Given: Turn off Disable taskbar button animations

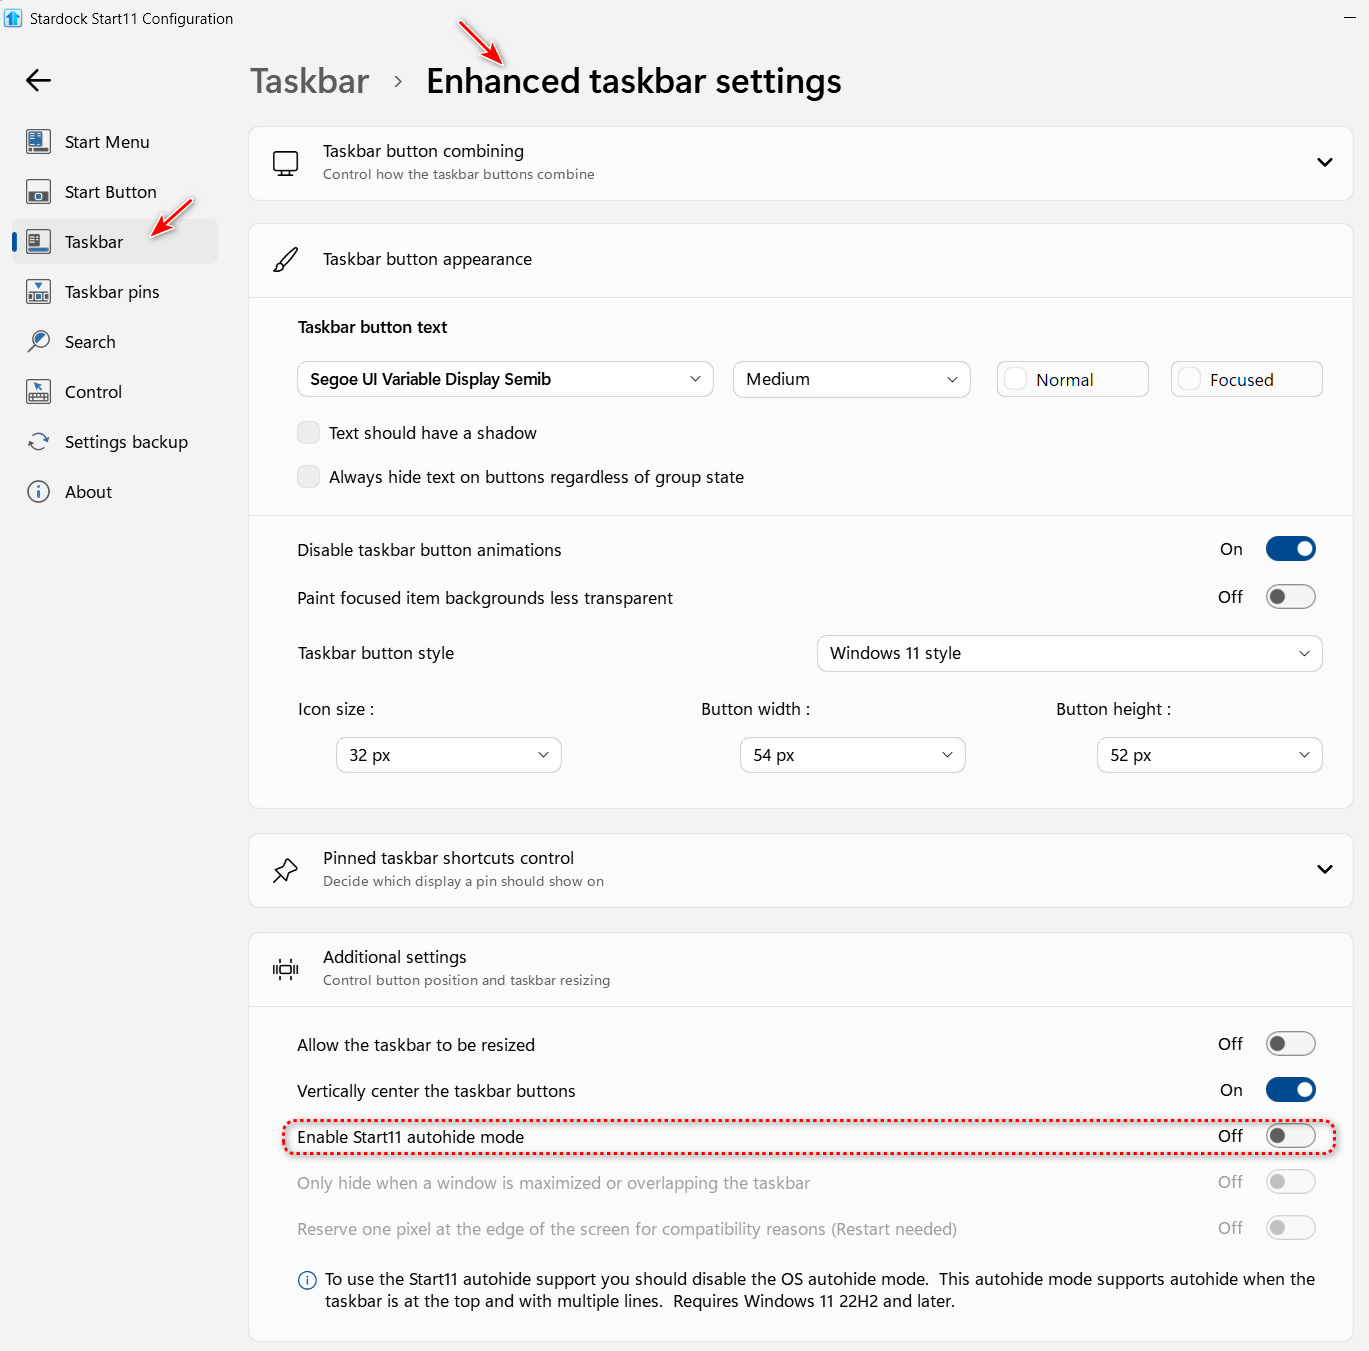Looking at the screenshot, I should (x=1290, y=549).
